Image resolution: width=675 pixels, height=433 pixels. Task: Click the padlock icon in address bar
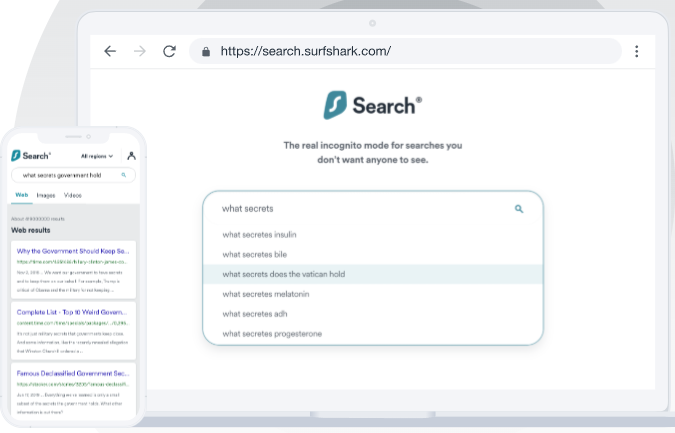coord(206,52)
